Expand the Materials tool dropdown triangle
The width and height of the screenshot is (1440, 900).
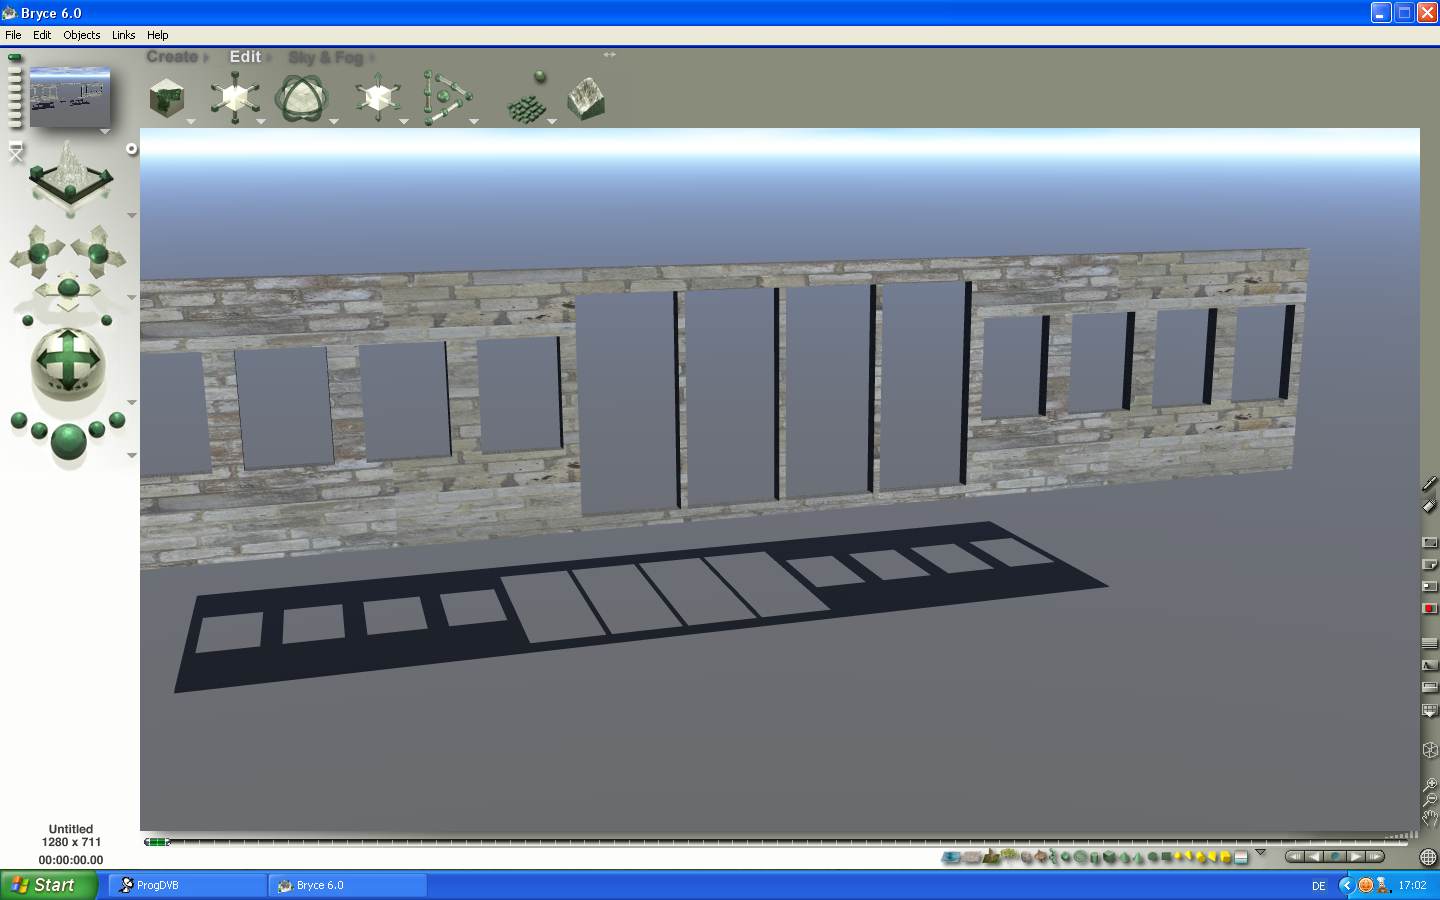click(191, 122)
